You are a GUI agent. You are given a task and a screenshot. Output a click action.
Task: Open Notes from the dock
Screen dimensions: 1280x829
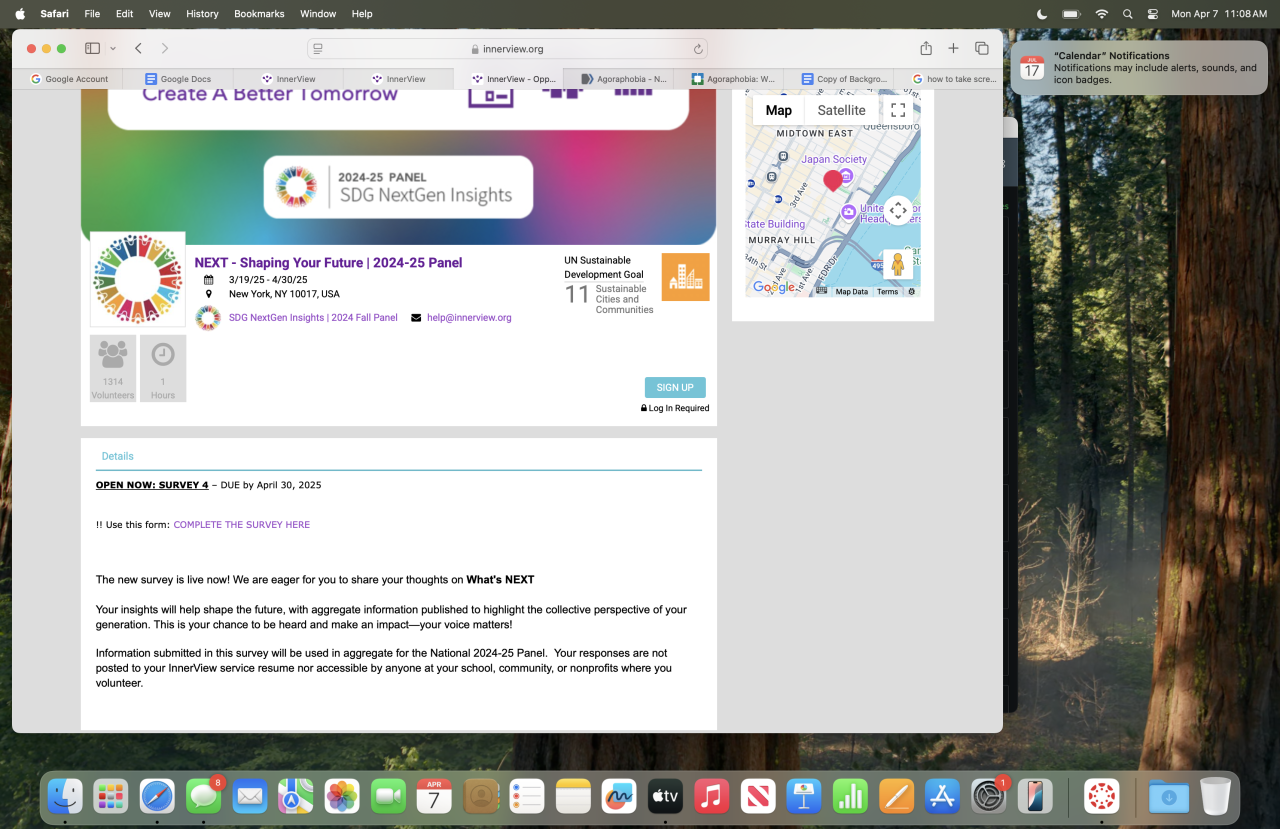574,796
